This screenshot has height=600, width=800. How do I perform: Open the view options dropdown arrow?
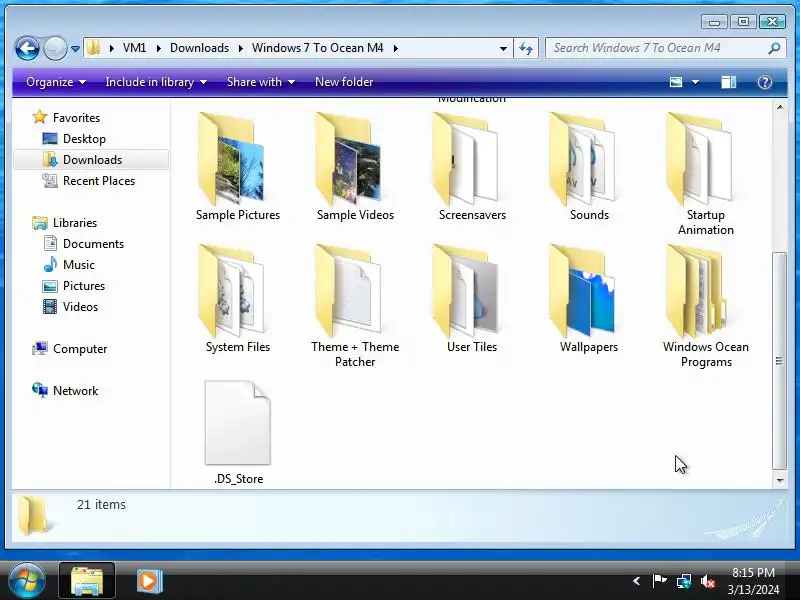695,82
